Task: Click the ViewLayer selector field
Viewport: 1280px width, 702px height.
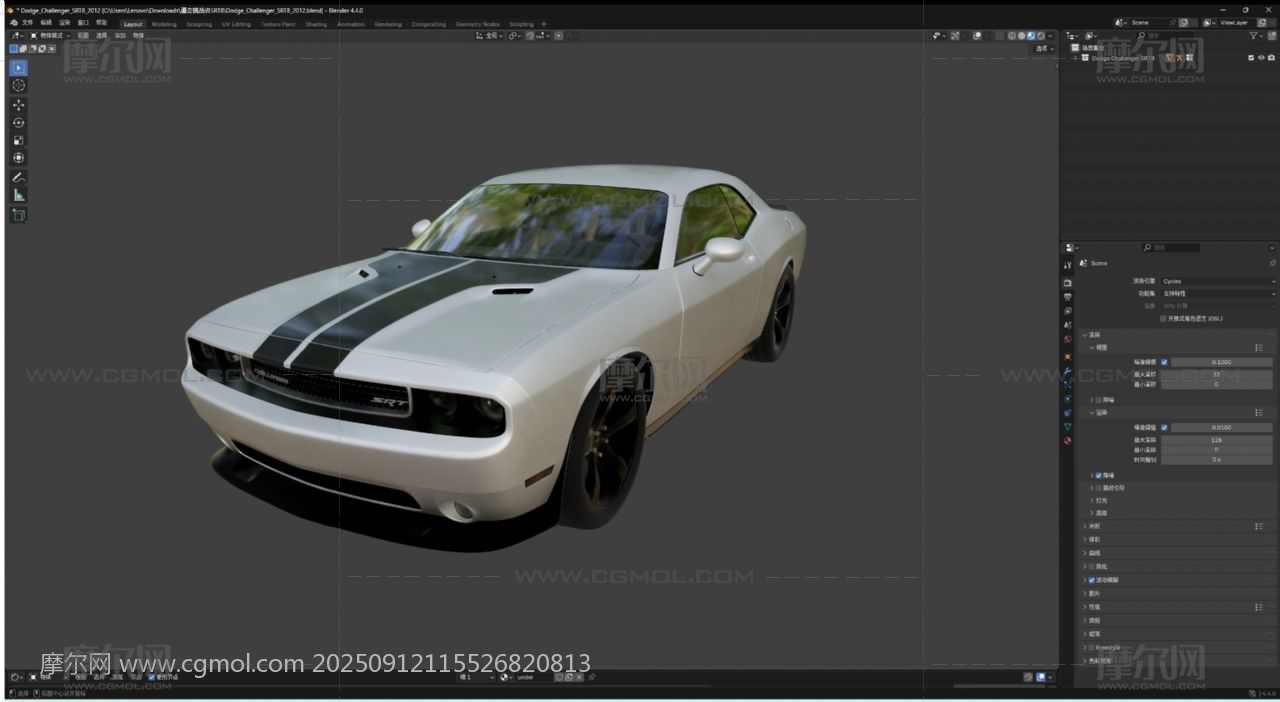Action: (1235, 23)
